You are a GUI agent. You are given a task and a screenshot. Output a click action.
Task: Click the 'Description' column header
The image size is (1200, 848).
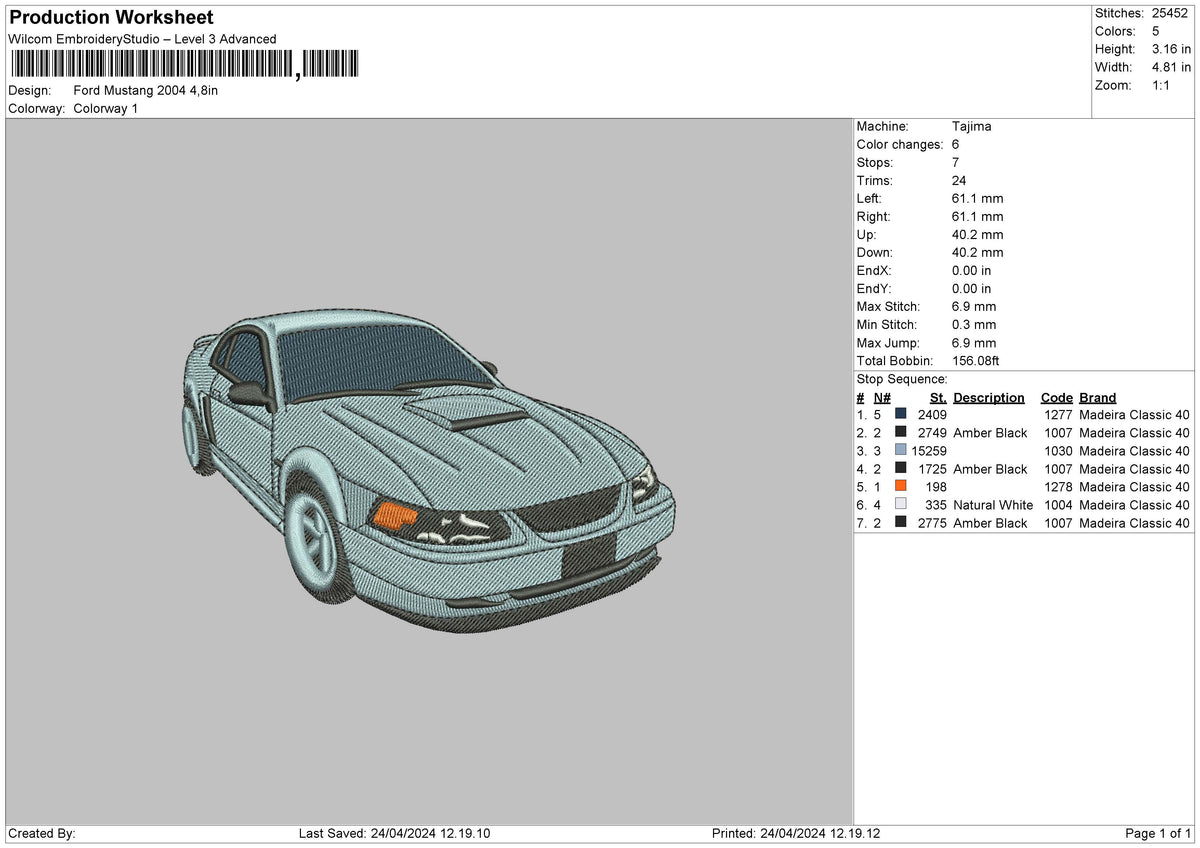(x=989, y=397)
